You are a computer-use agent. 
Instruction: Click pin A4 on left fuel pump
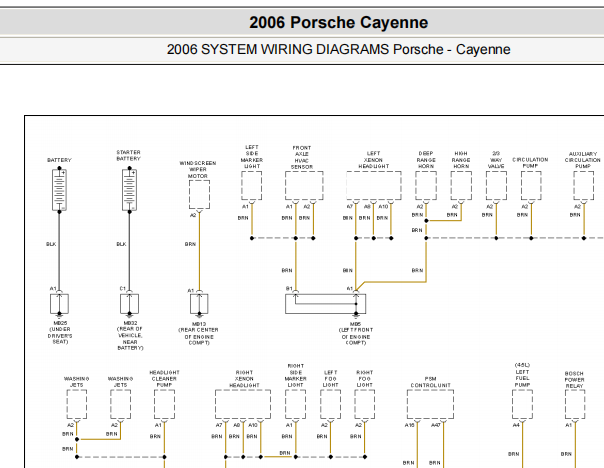(x=516, y=425)
